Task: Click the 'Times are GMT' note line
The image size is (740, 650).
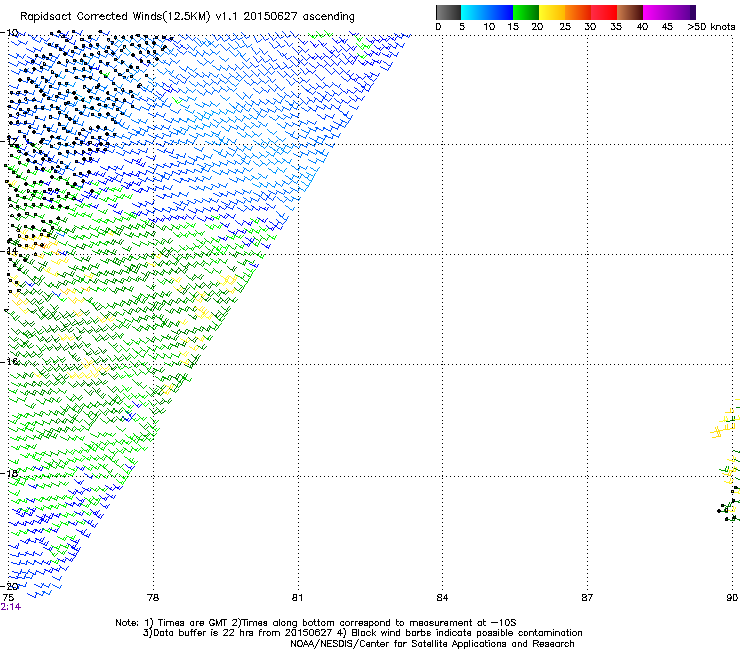Action: pos(315,623)
